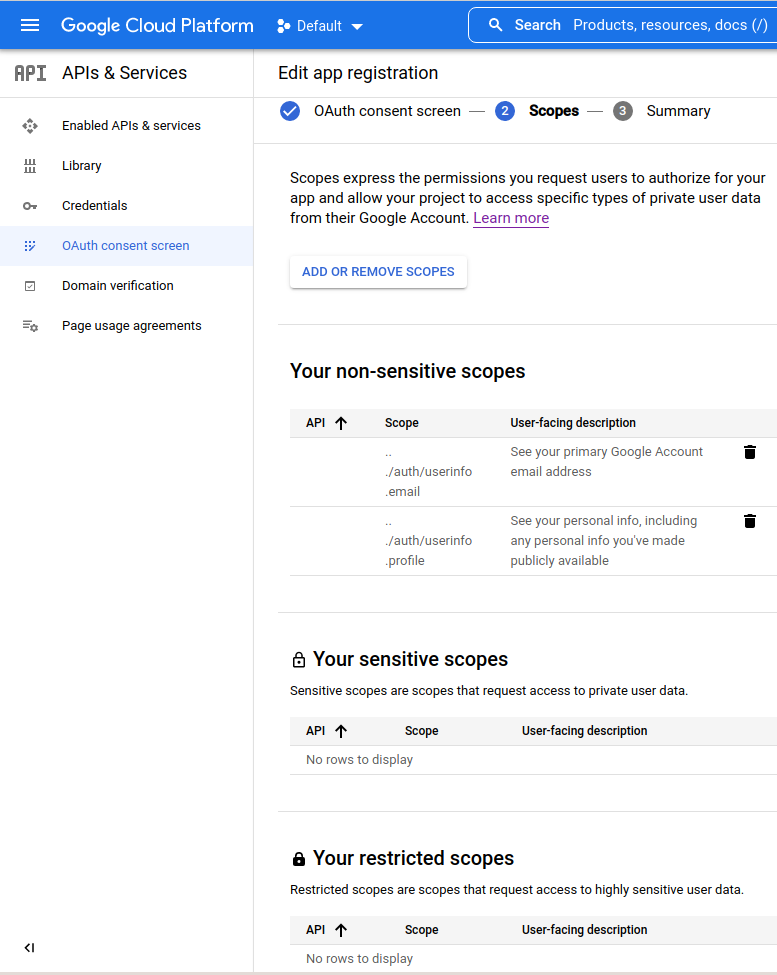Go to Credentials in the sidebar
This screenshot has width=777, height=975.
coord(94,206)
